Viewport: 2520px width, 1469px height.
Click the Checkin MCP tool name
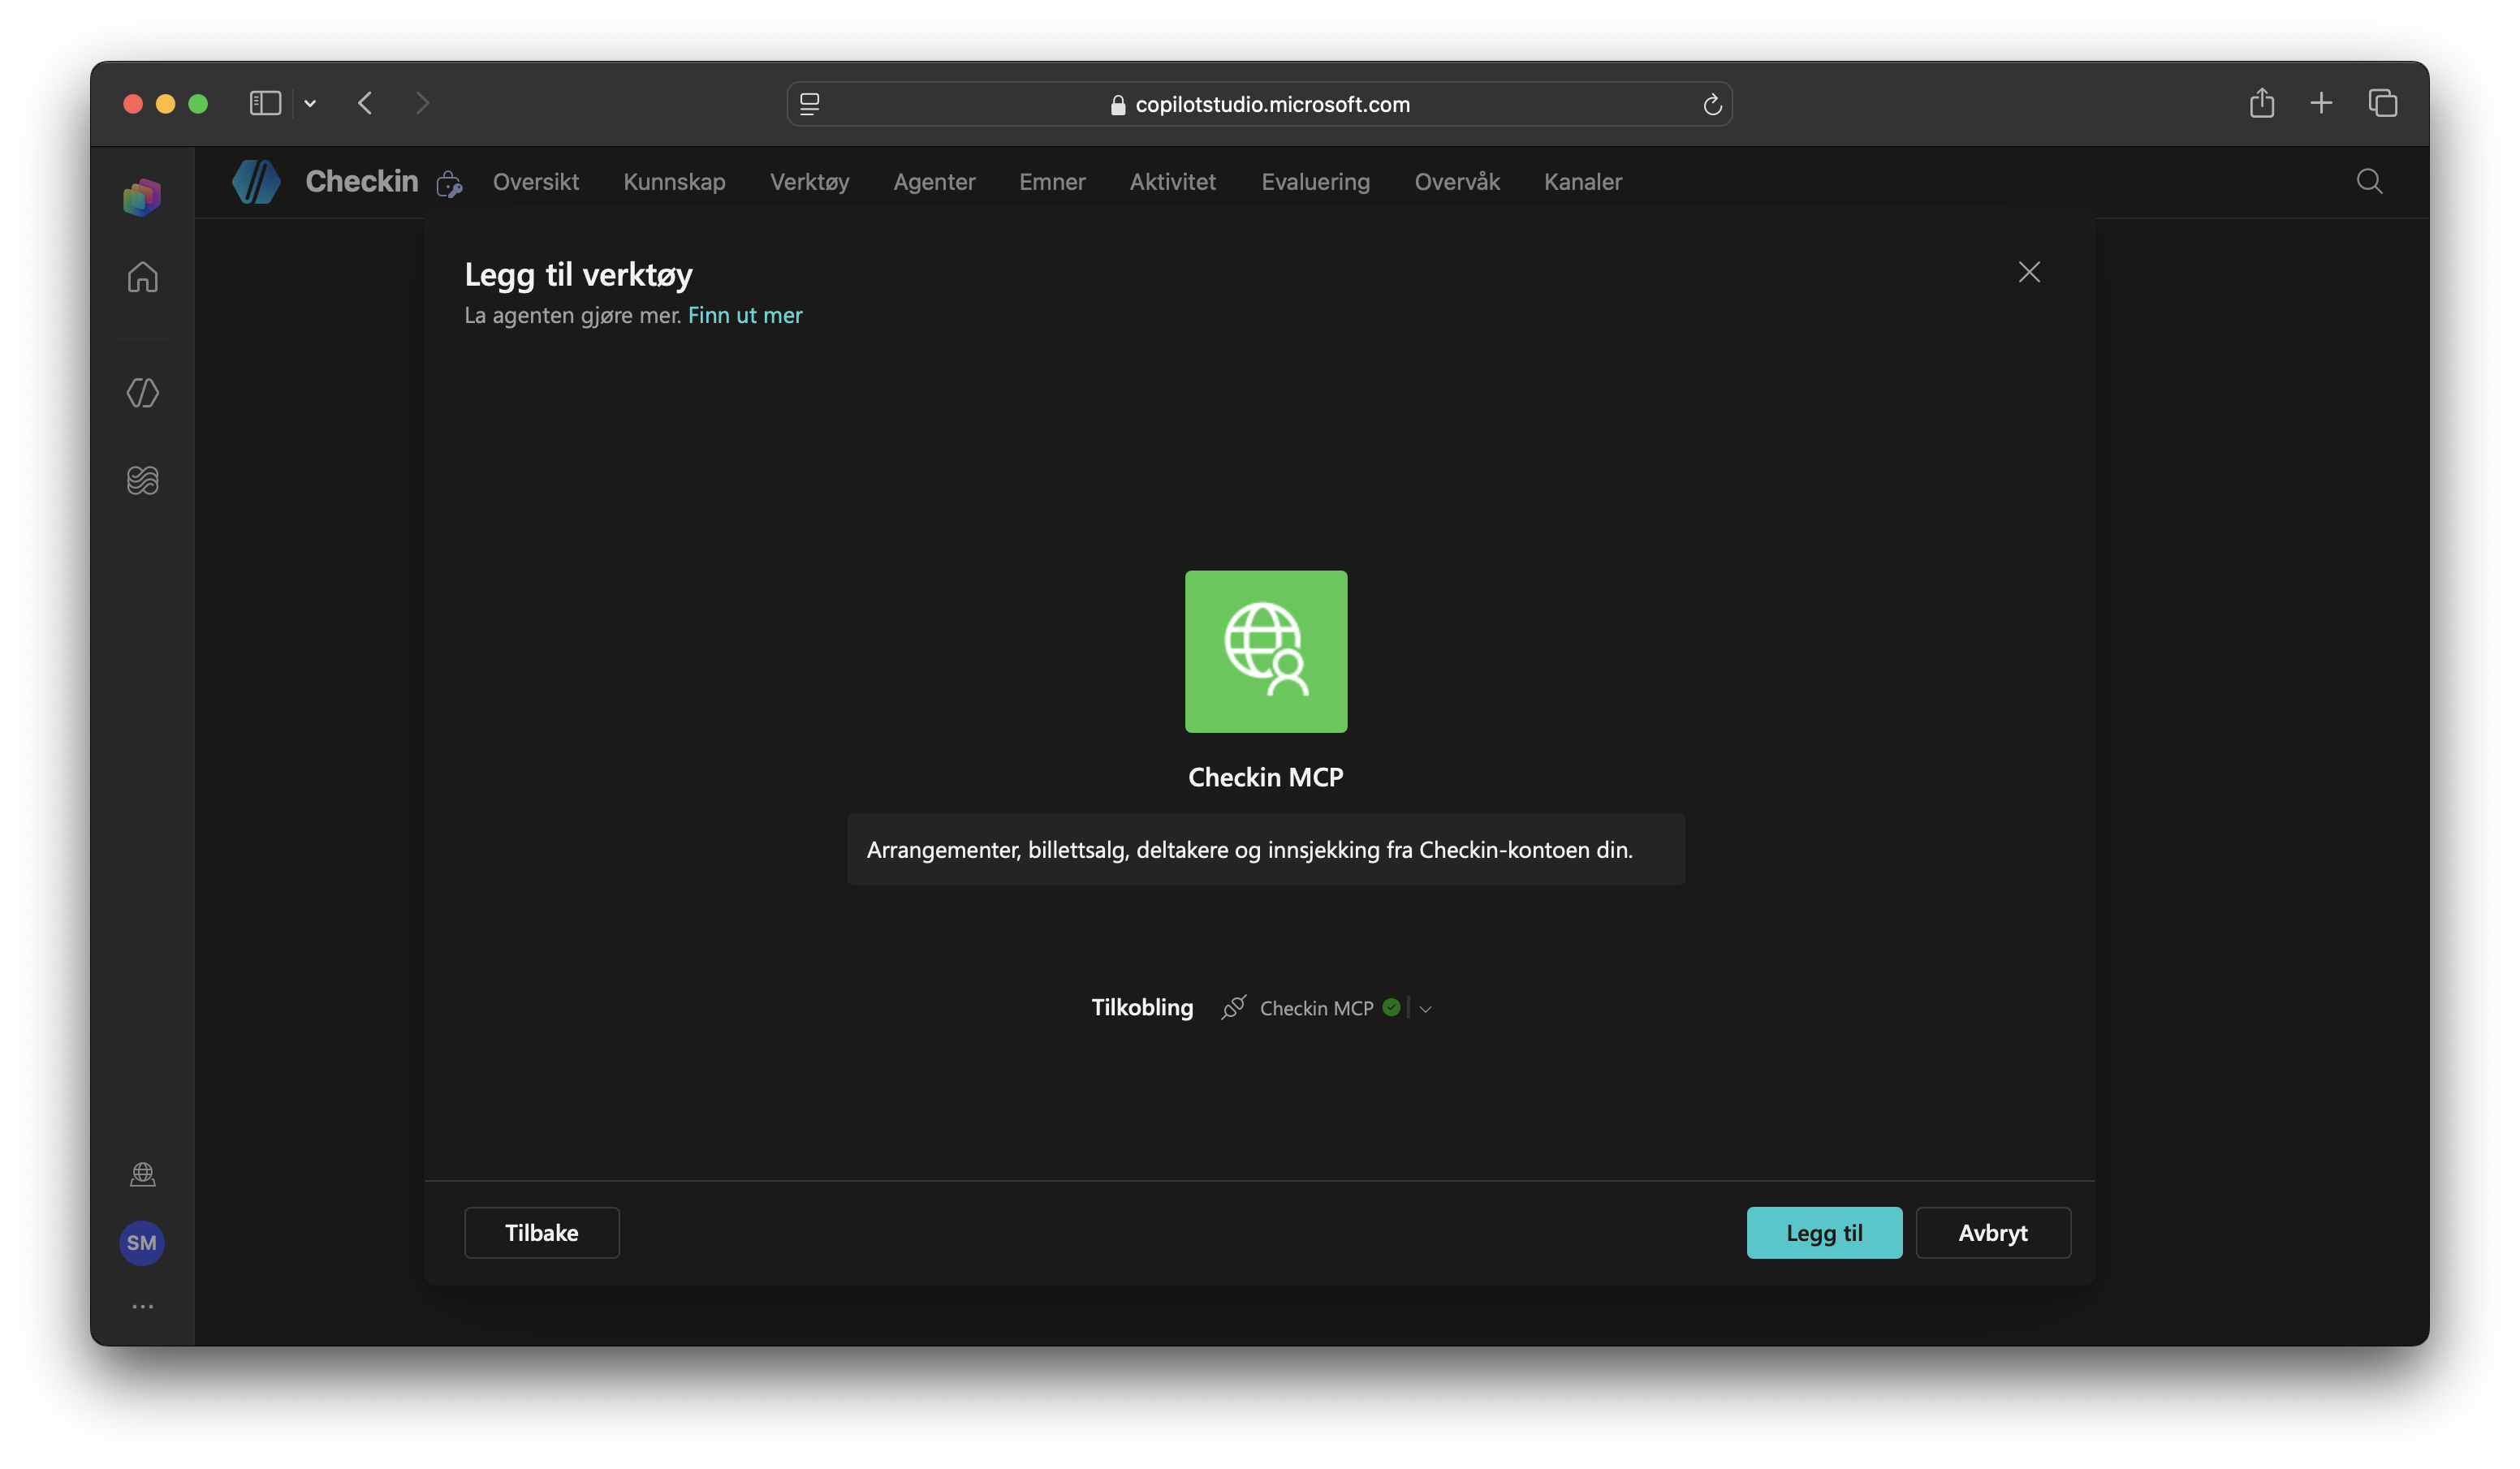pos(1266,777)
